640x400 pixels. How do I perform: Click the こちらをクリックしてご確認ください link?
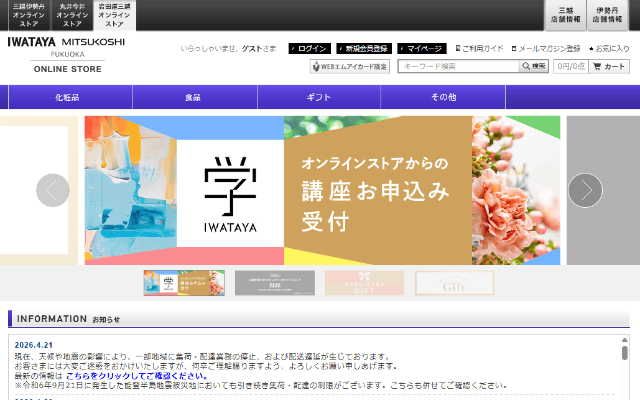(137, 376)
